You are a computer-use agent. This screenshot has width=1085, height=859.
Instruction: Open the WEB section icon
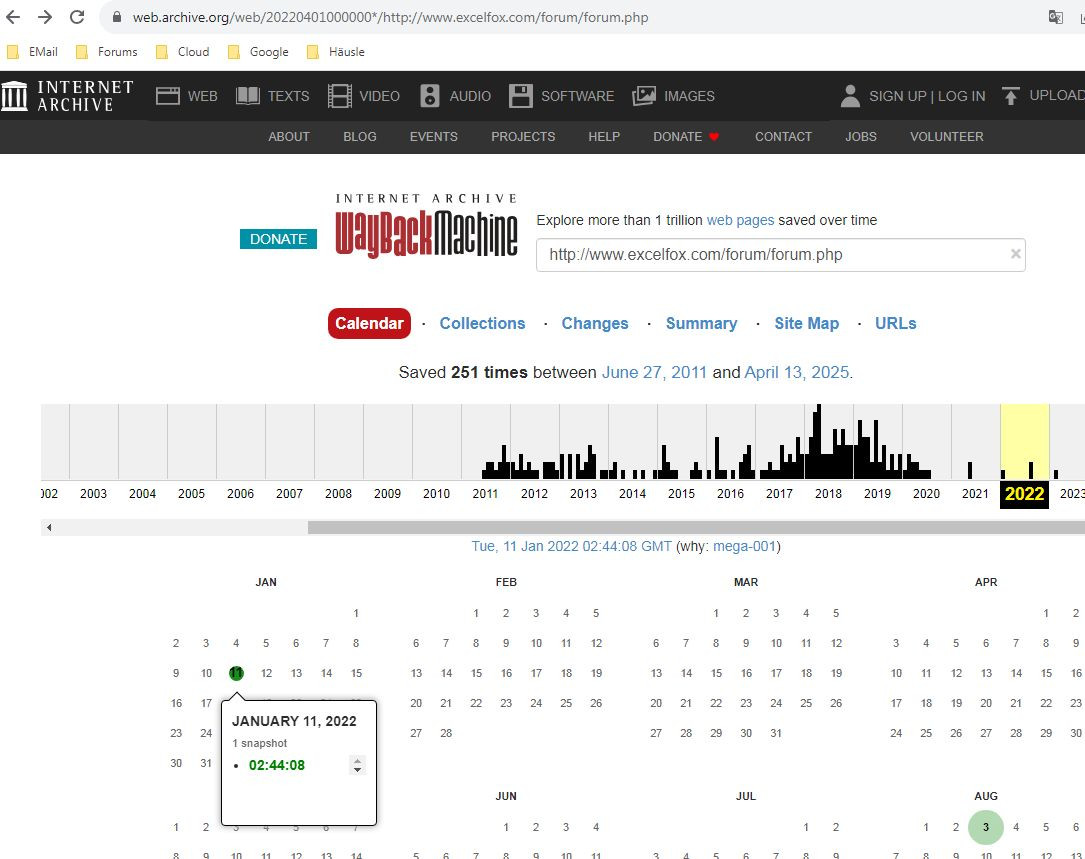(x=167, y=96)
